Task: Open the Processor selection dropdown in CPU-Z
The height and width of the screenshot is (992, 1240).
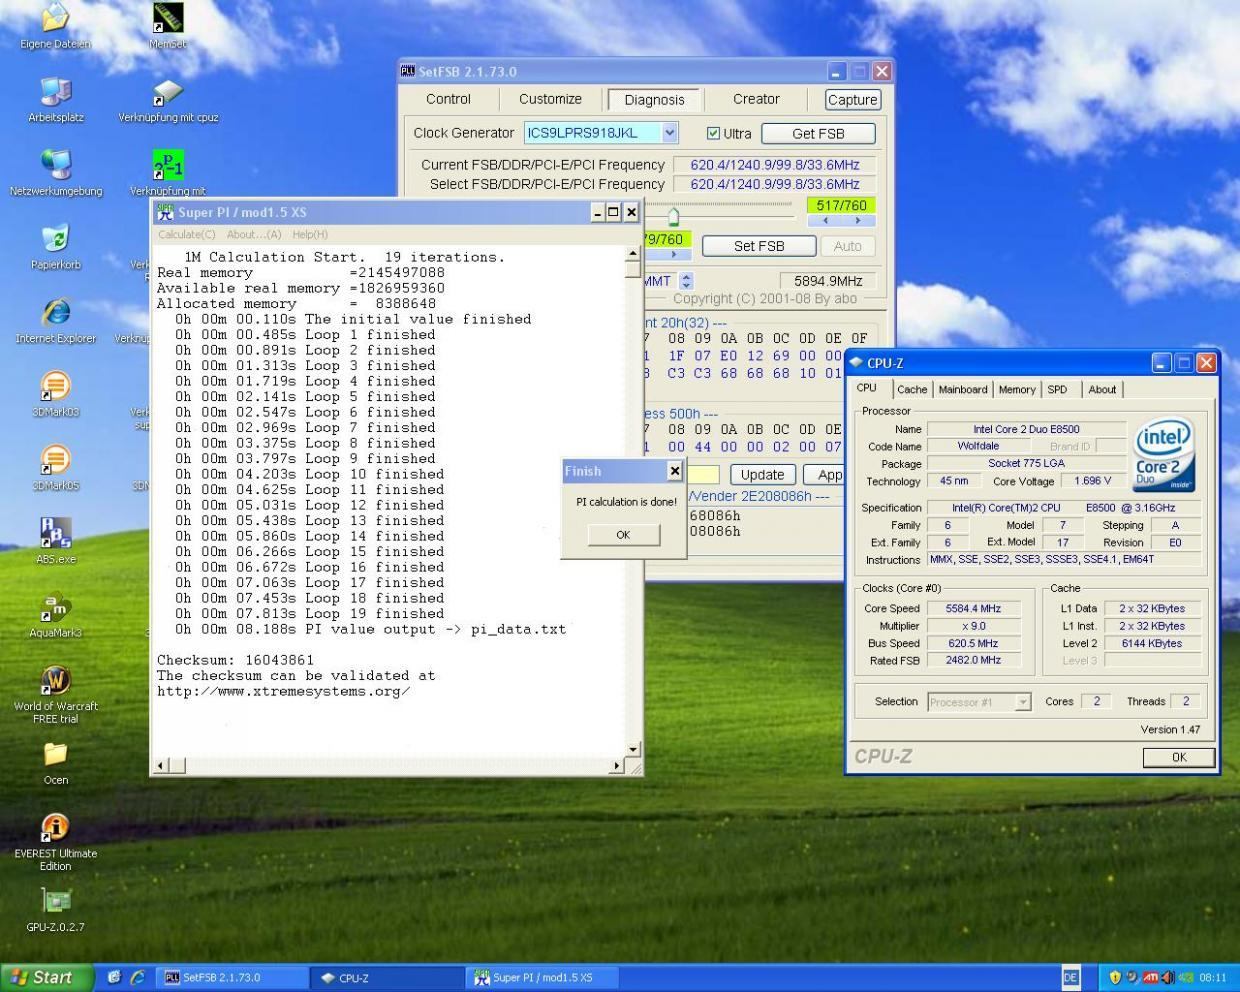Action: [x=1022, y=702]
